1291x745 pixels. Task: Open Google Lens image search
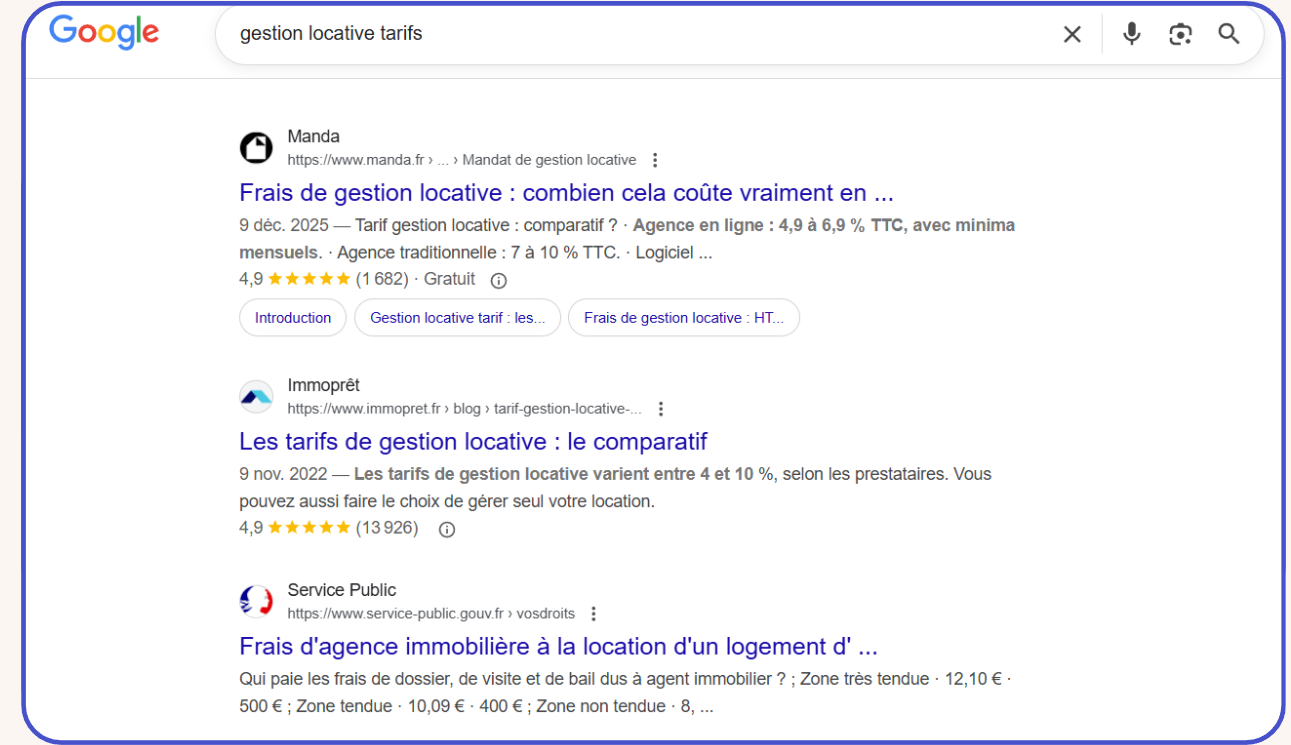tap(1180, 33)
